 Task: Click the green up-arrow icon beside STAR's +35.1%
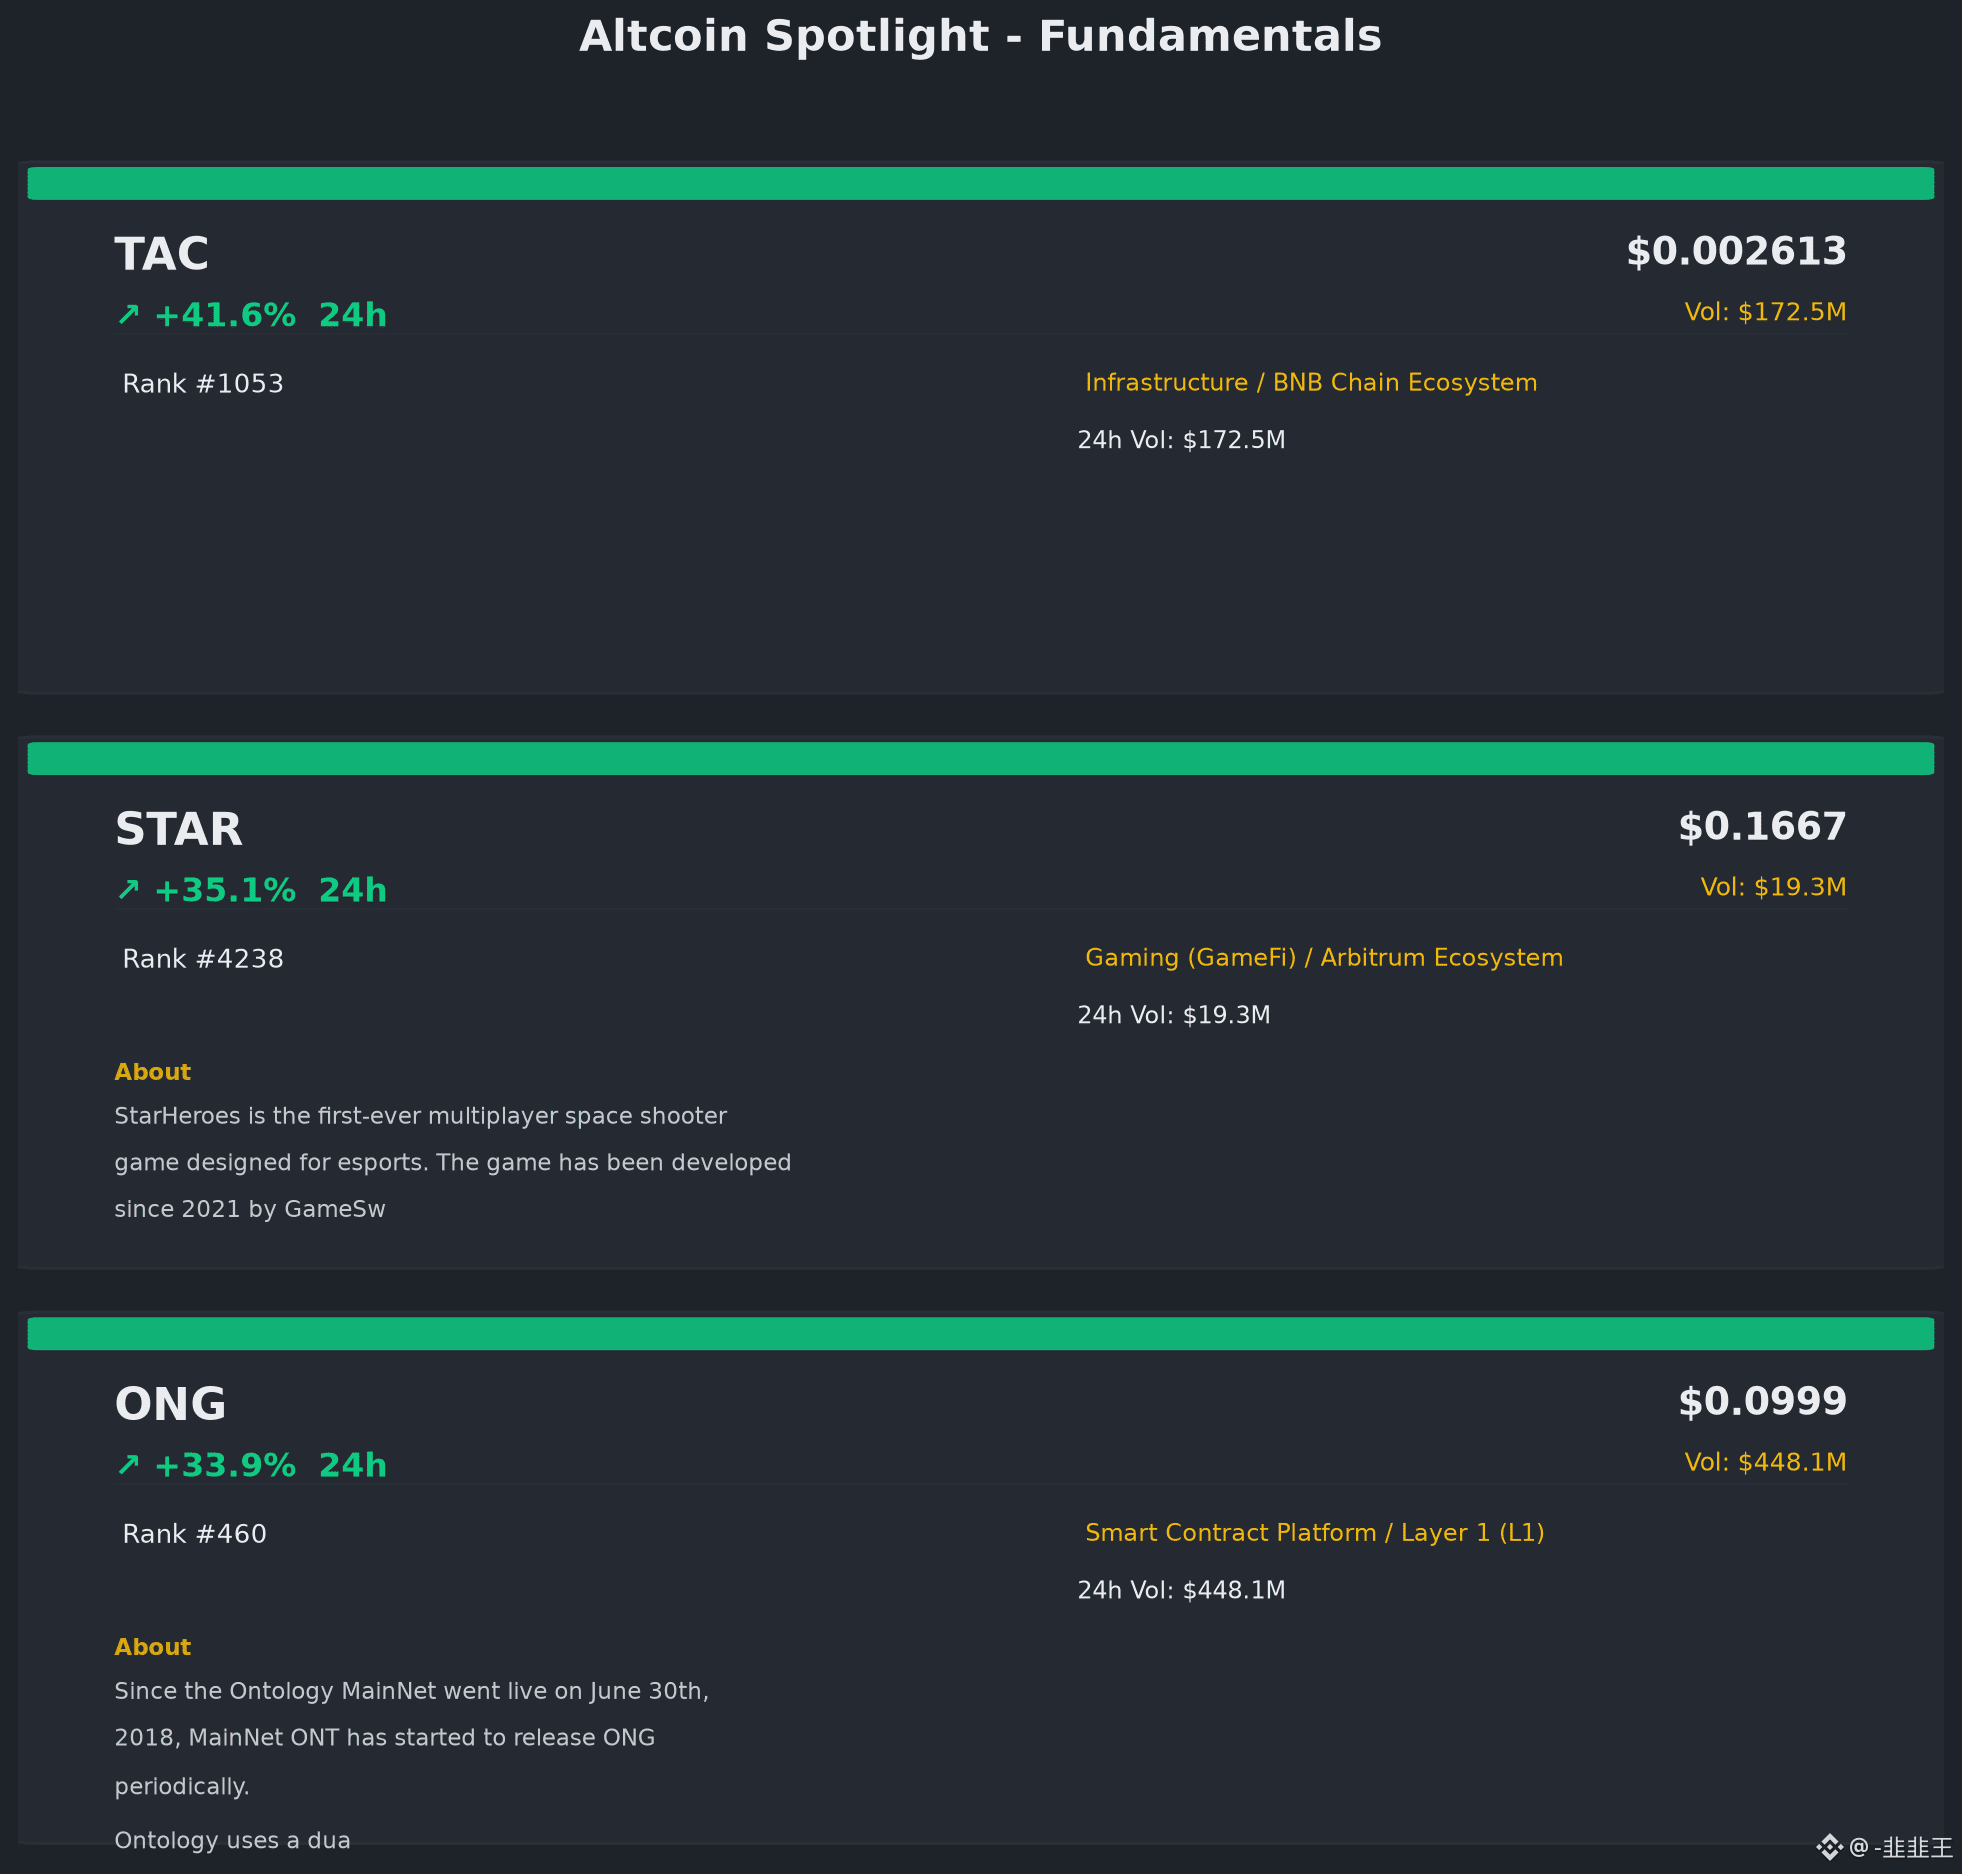coord(128,890)
